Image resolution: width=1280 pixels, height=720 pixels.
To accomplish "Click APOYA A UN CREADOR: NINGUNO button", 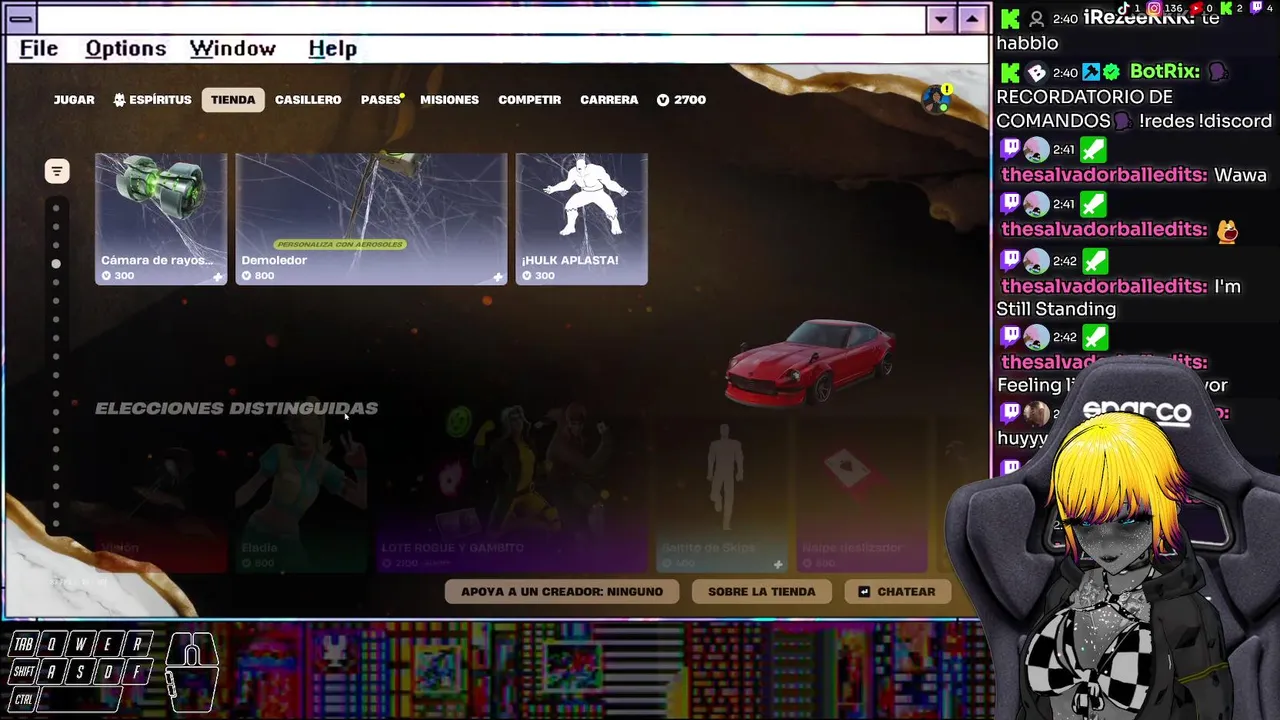I will pyautogui.click(x=562, y=592).
